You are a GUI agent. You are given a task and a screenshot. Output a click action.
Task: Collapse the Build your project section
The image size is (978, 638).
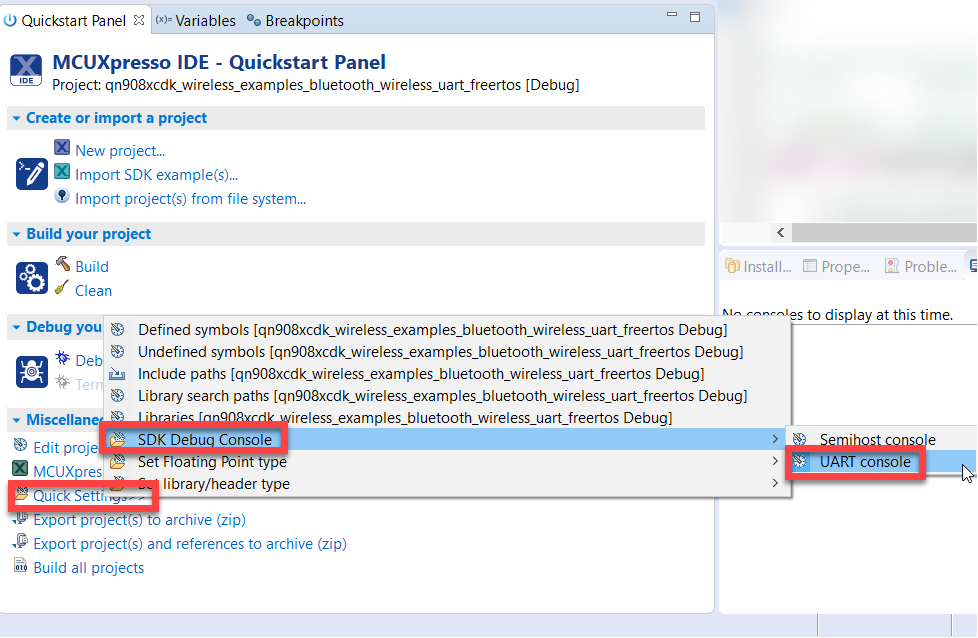(16, 234)
